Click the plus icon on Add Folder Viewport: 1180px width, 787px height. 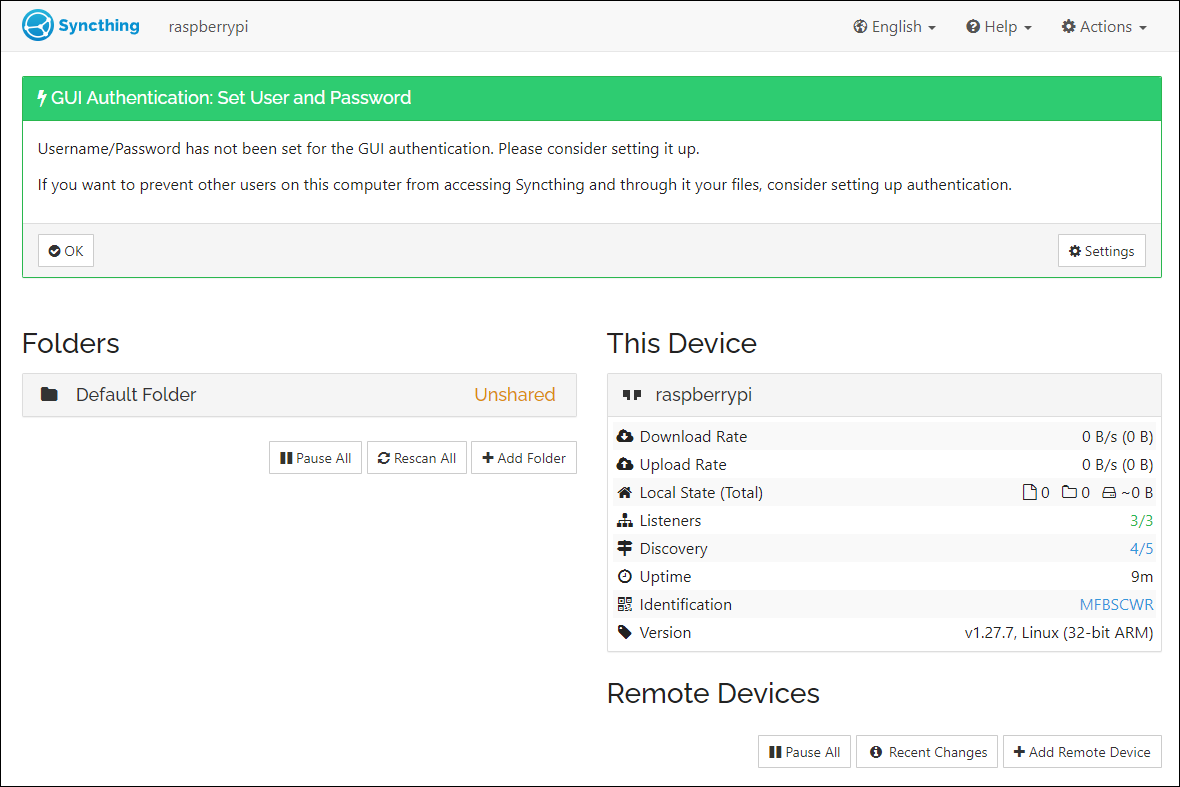[x=488, y=457]
